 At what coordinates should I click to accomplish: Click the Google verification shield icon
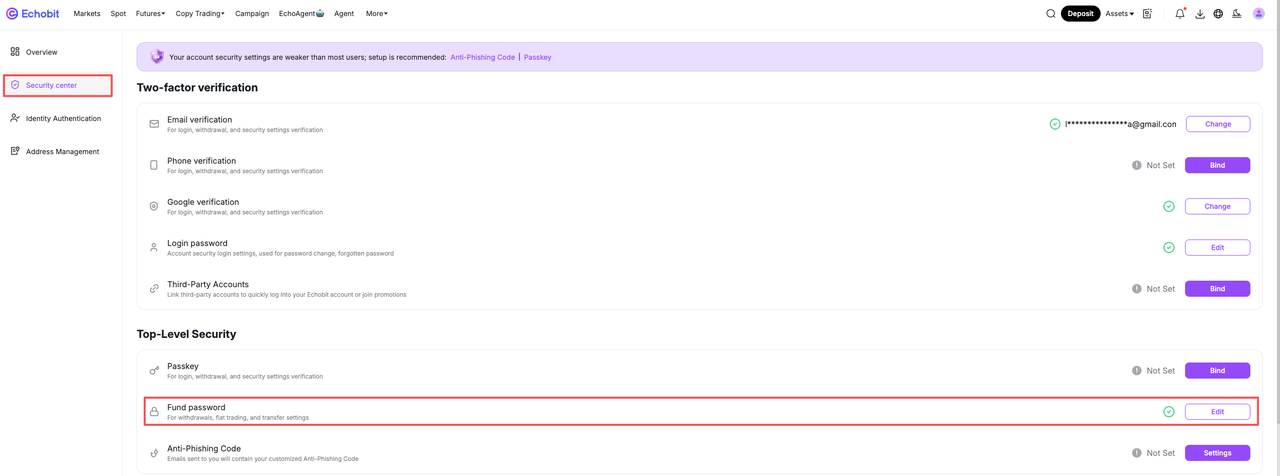click(154, 206)
